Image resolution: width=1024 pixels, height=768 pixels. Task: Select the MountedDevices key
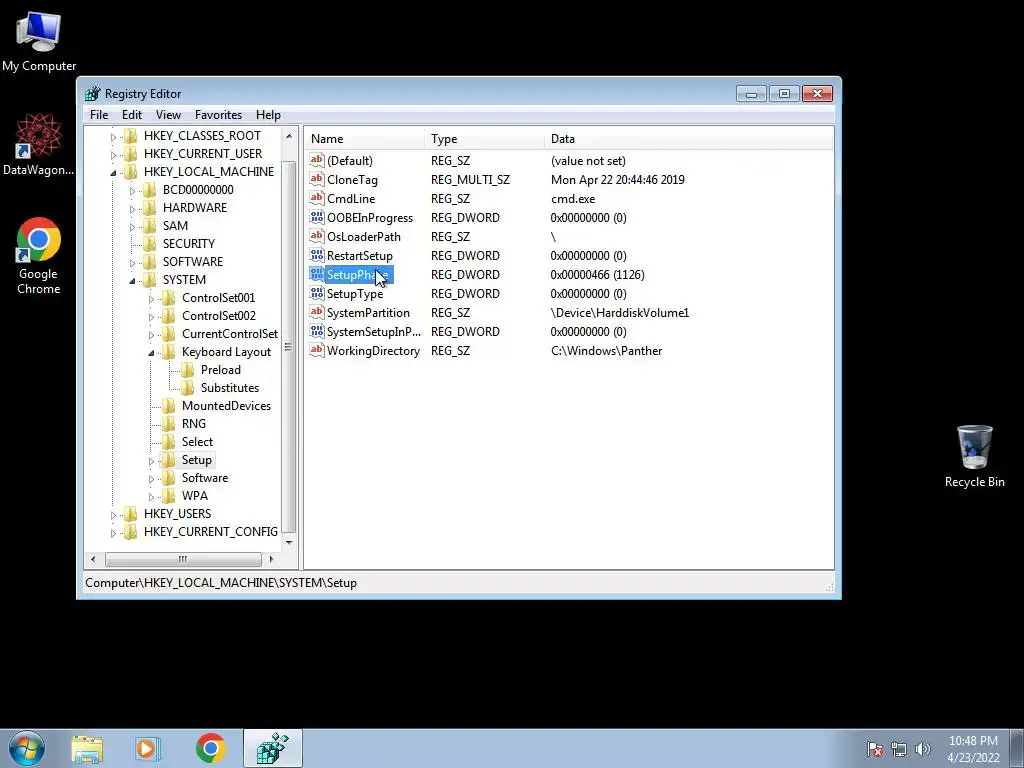click(226, 406)
